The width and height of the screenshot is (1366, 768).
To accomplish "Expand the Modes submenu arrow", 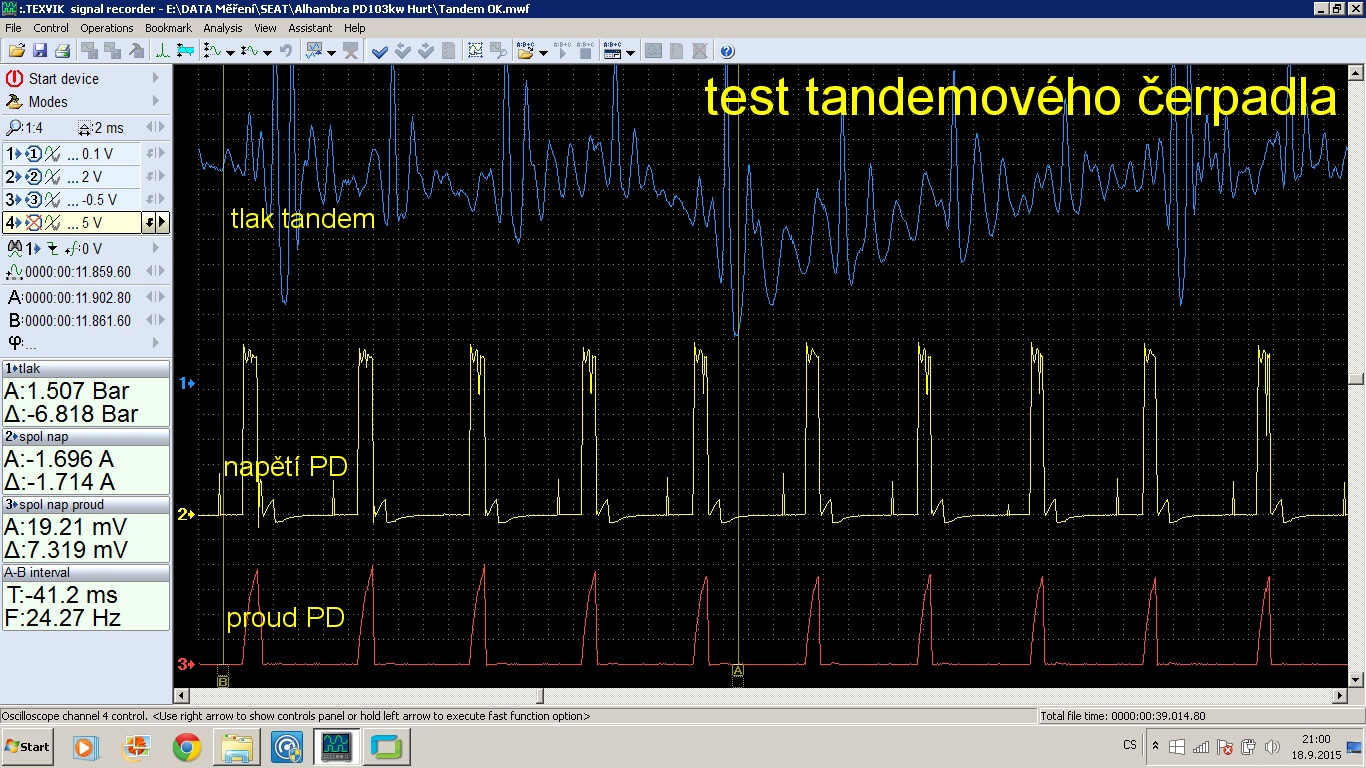I will coord(155,102).
